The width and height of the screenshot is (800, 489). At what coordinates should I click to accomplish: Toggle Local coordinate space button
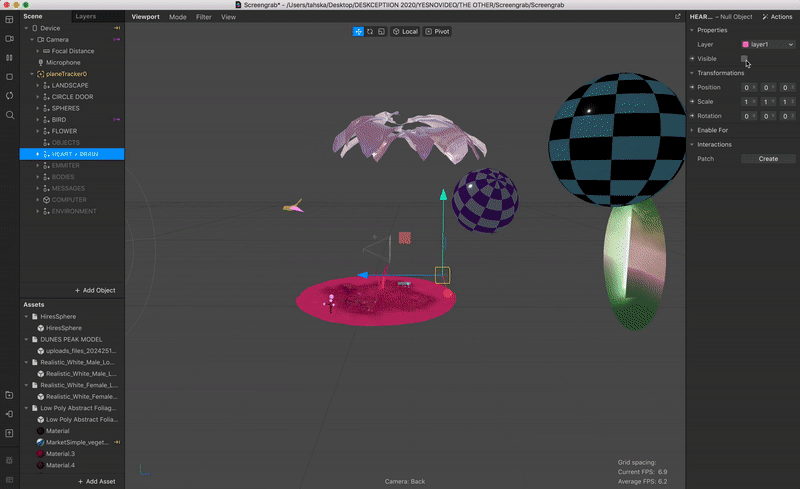405,32
